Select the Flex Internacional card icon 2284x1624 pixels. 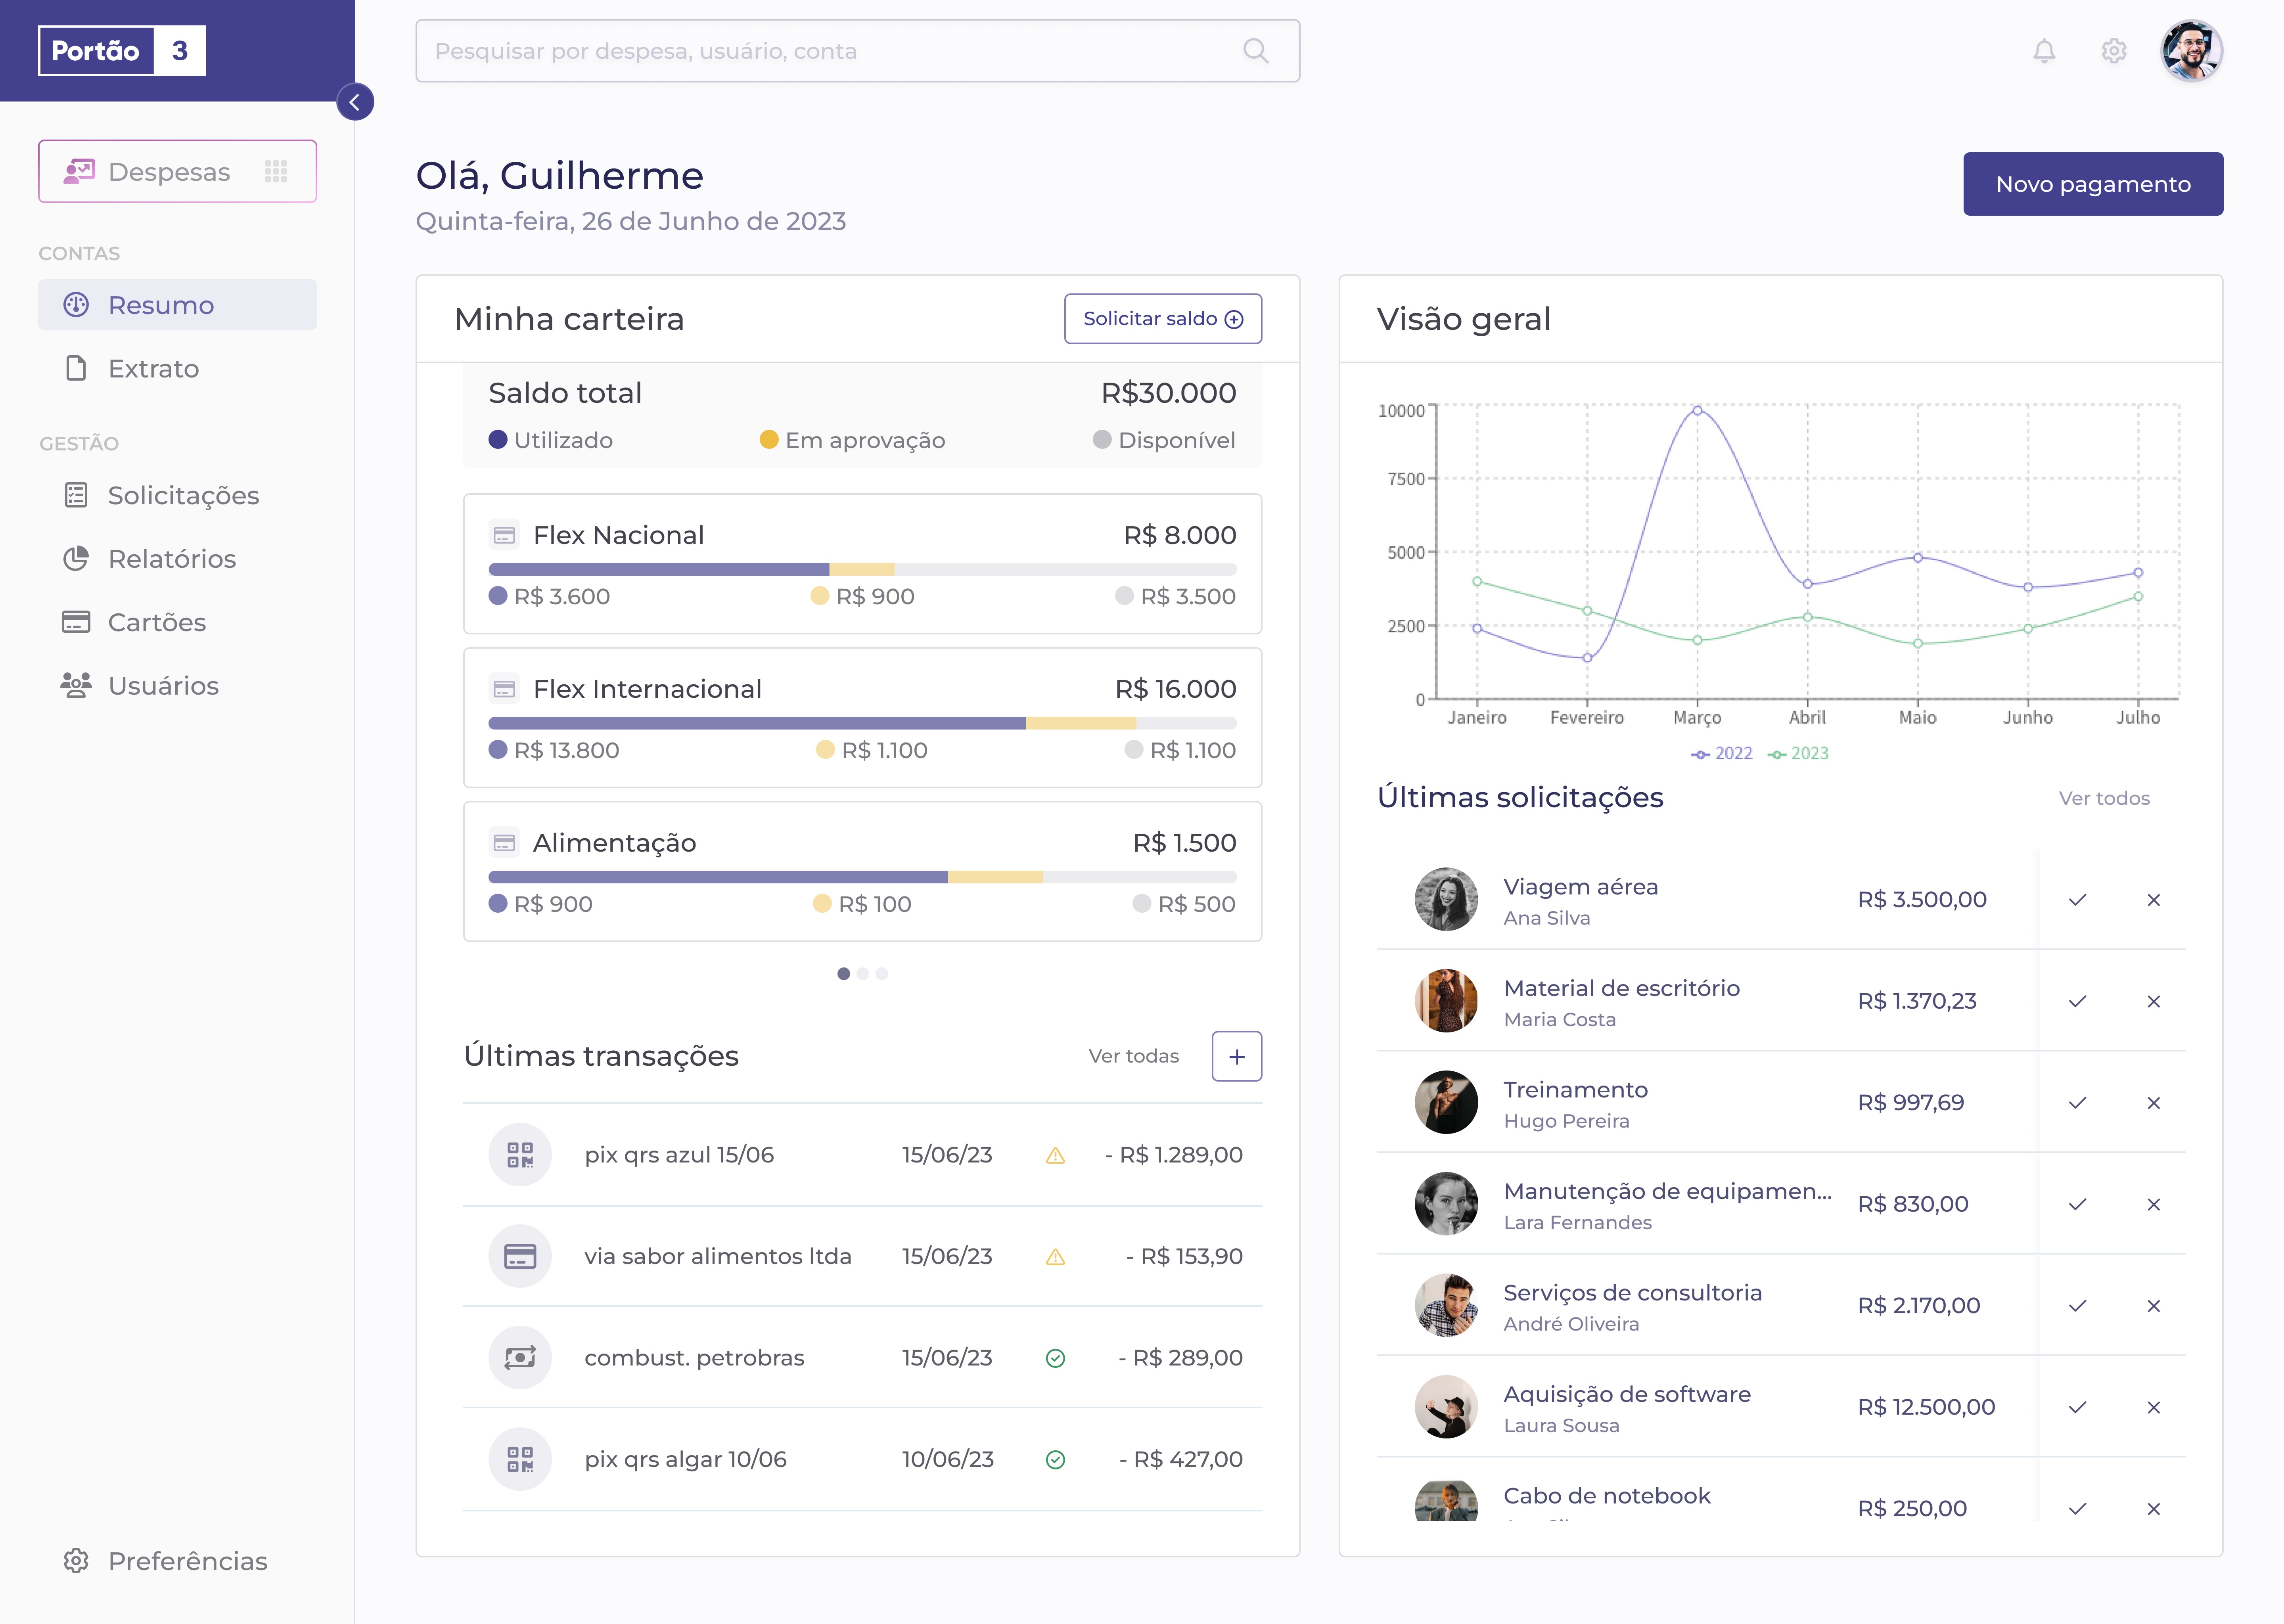point(504,689)
